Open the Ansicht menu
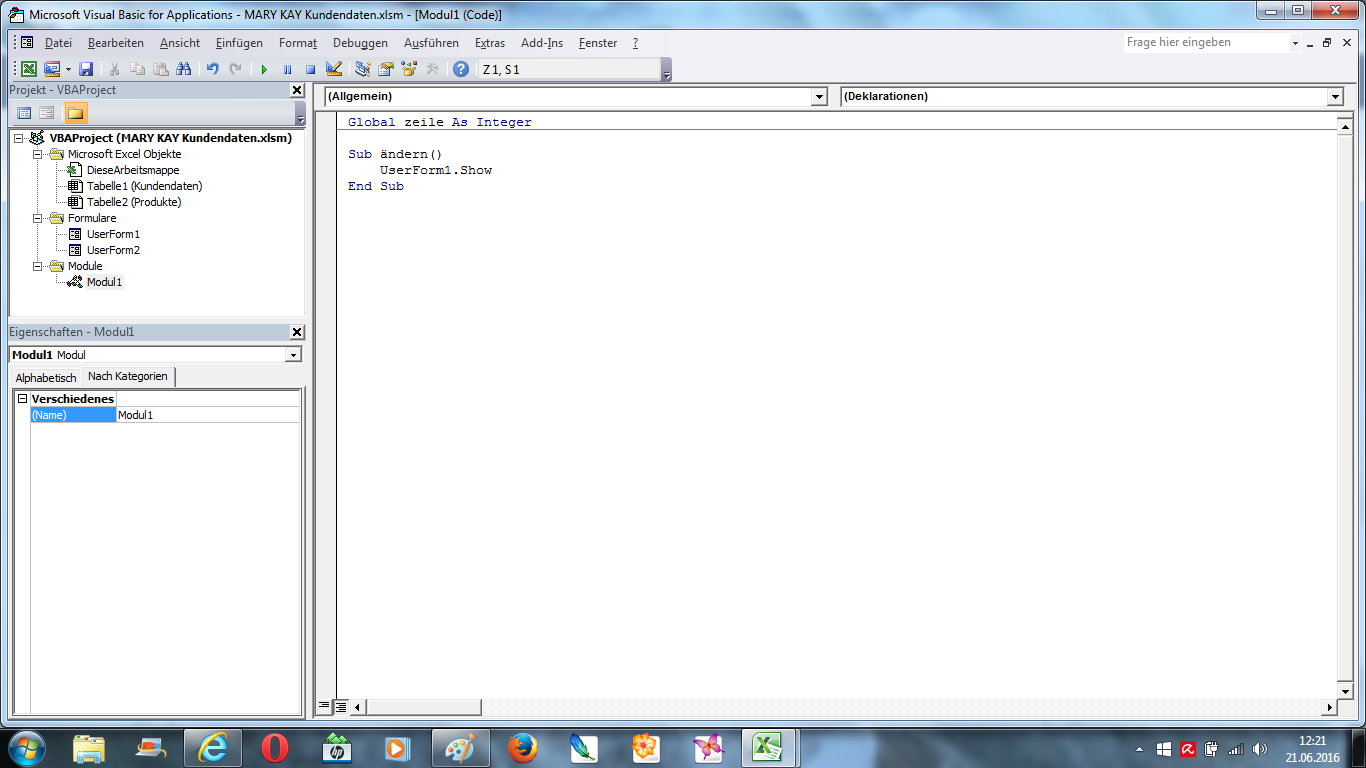 pos(180,43)
